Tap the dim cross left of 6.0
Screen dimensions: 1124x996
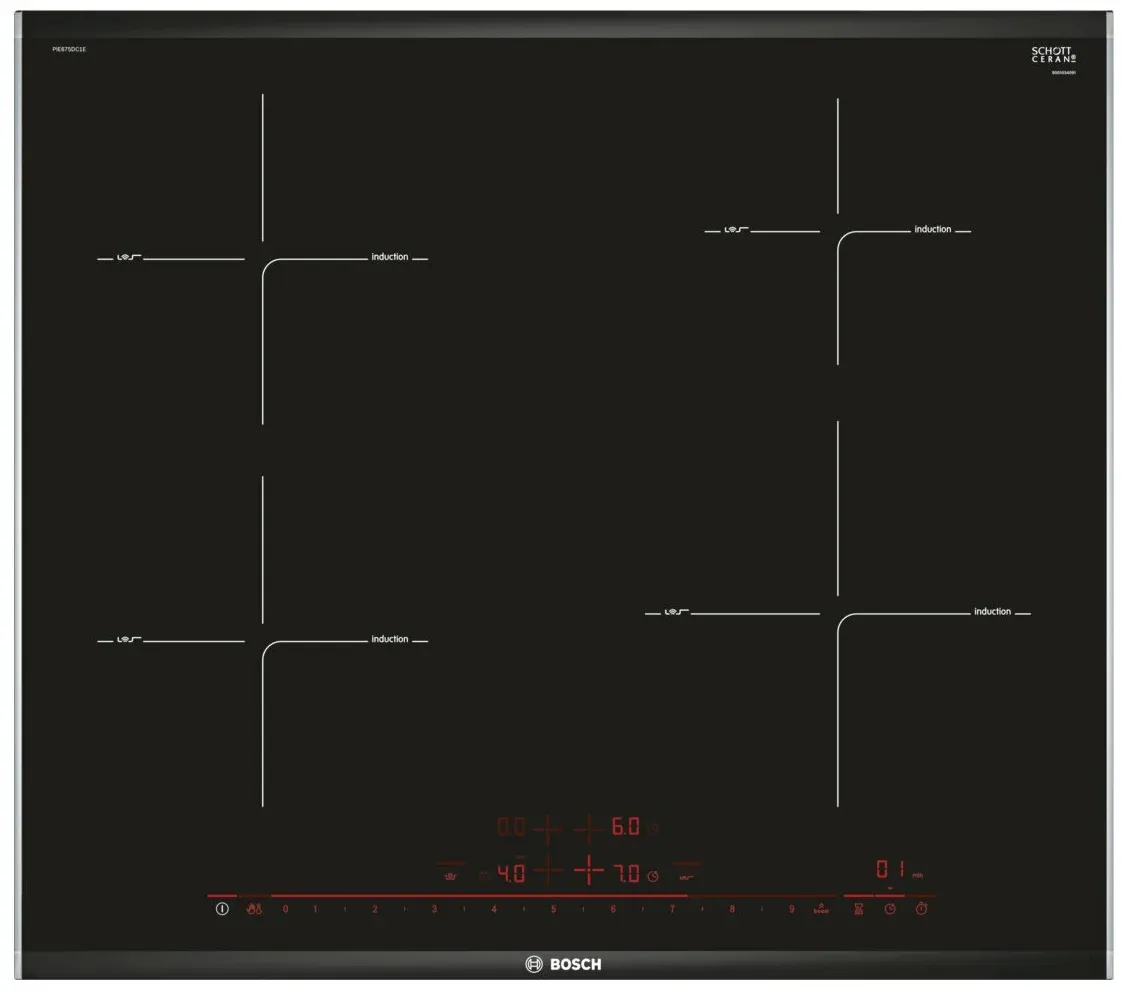(x=589, y=828)
